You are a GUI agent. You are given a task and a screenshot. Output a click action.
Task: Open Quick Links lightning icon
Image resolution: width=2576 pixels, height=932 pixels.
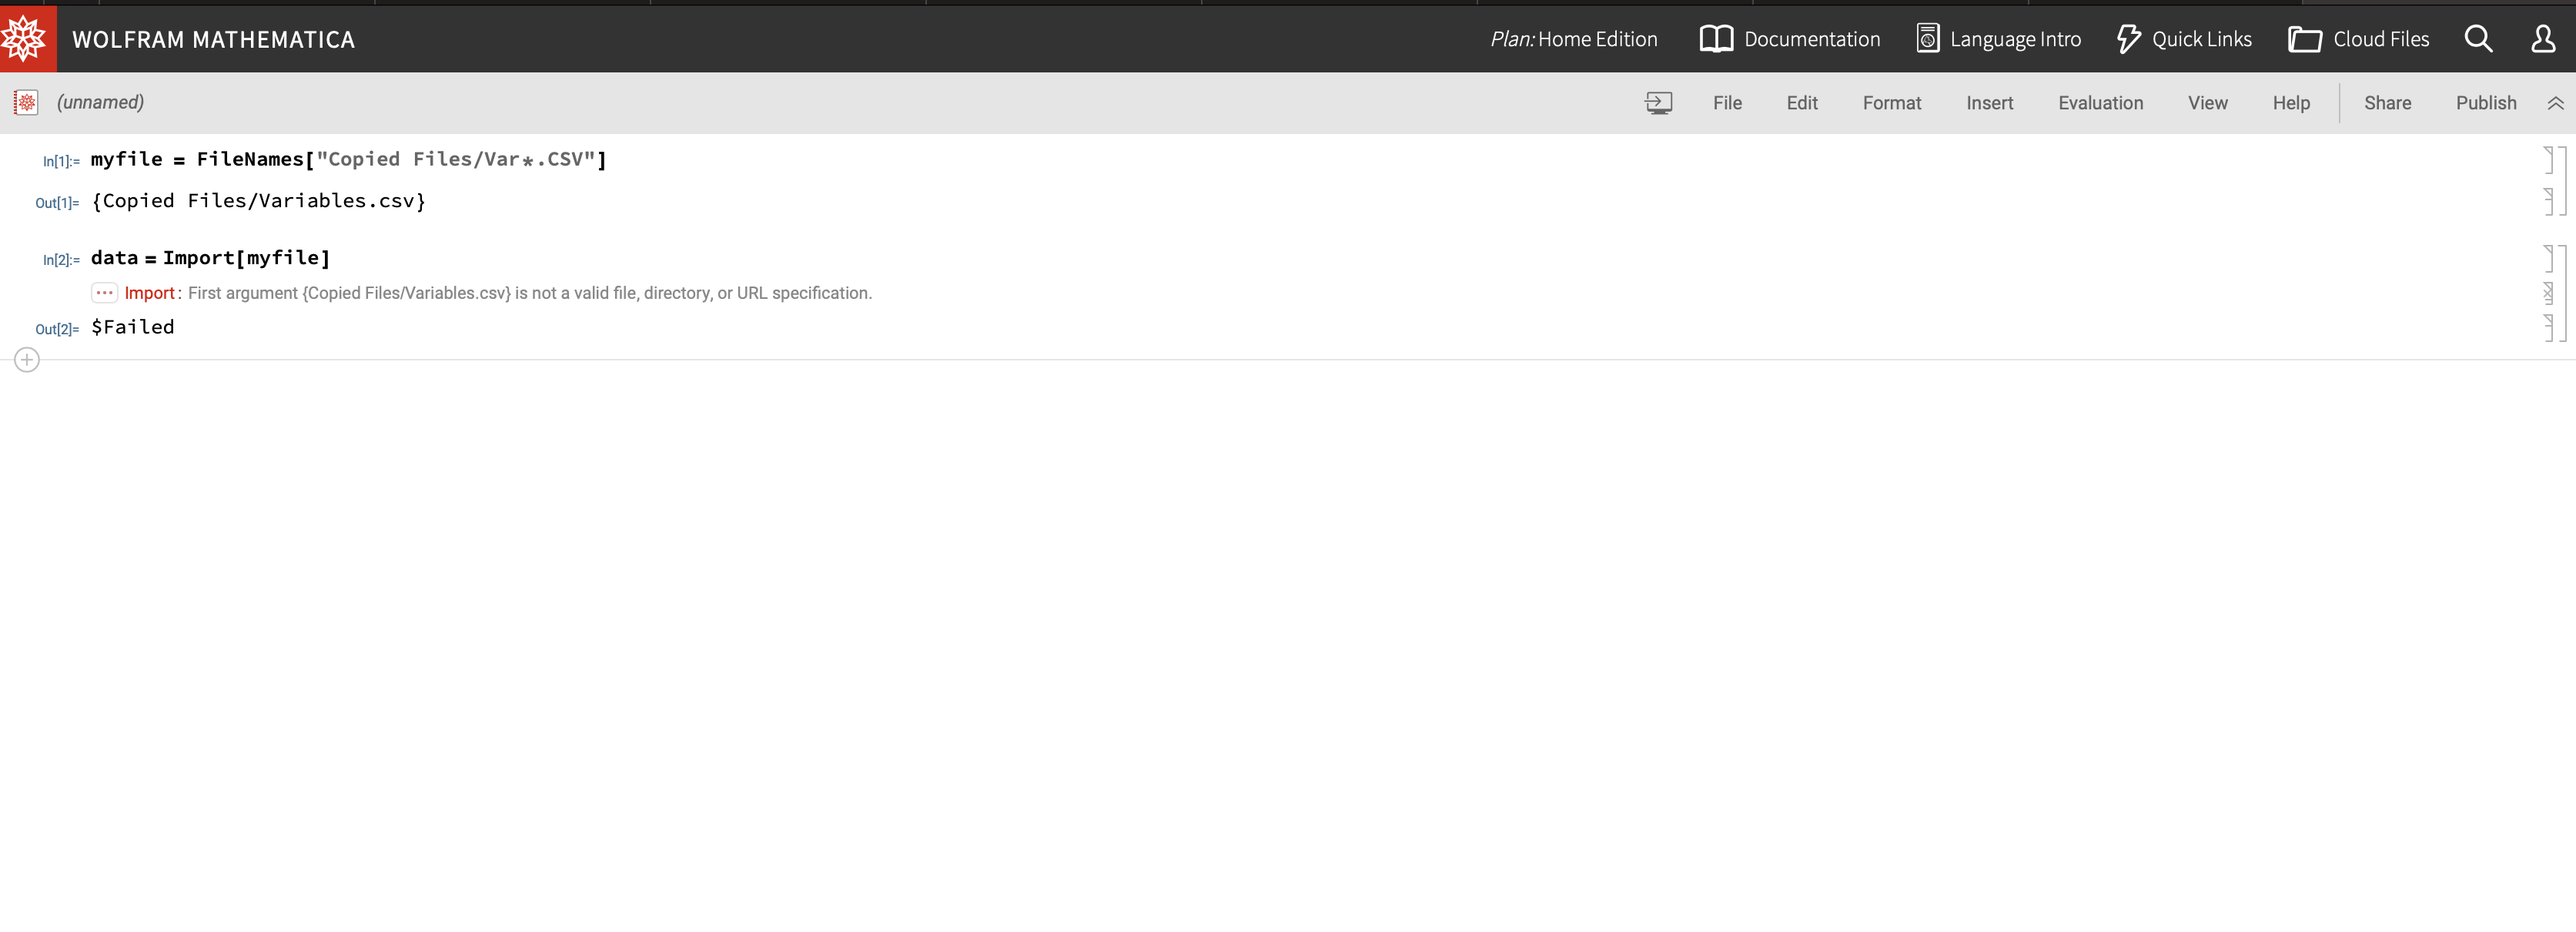(2128, 39)
